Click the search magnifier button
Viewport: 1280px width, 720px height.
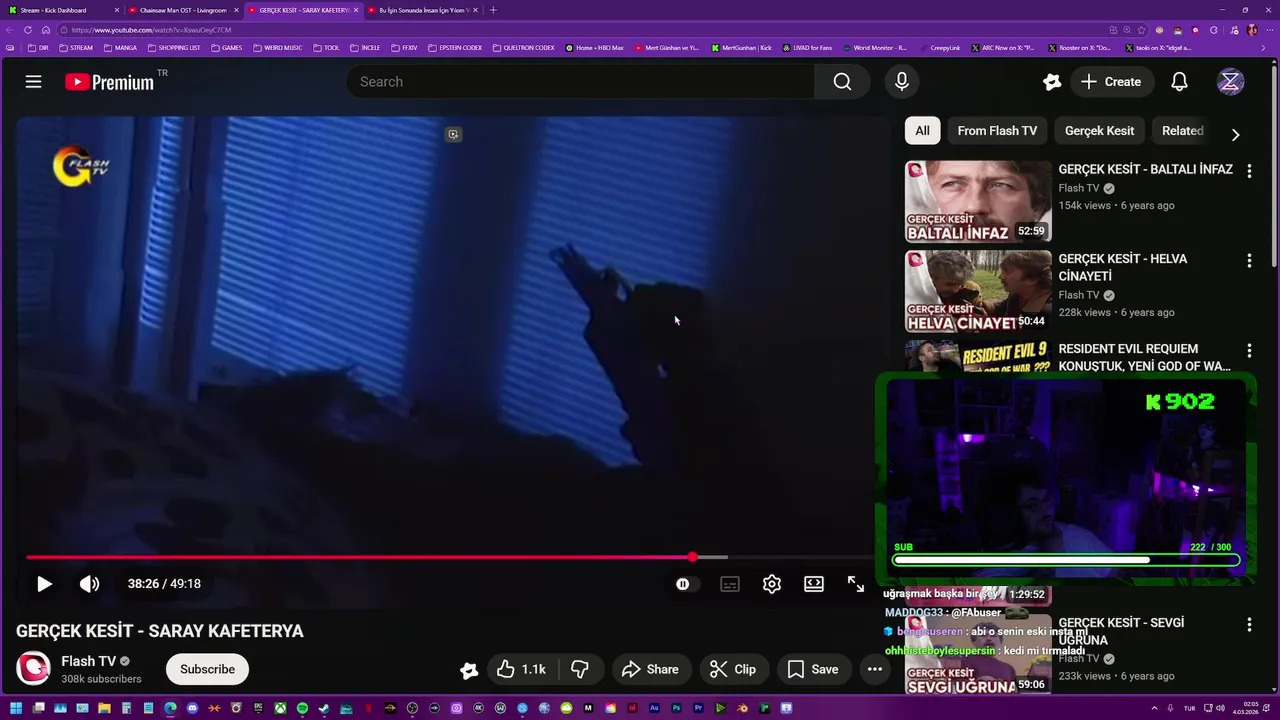842,82
